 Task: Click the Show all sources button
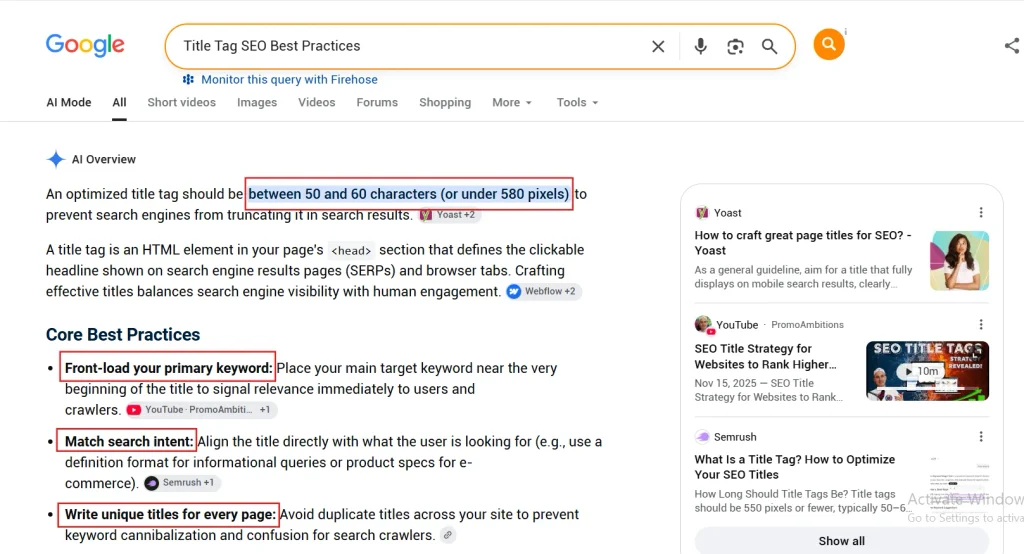point(841,541)
